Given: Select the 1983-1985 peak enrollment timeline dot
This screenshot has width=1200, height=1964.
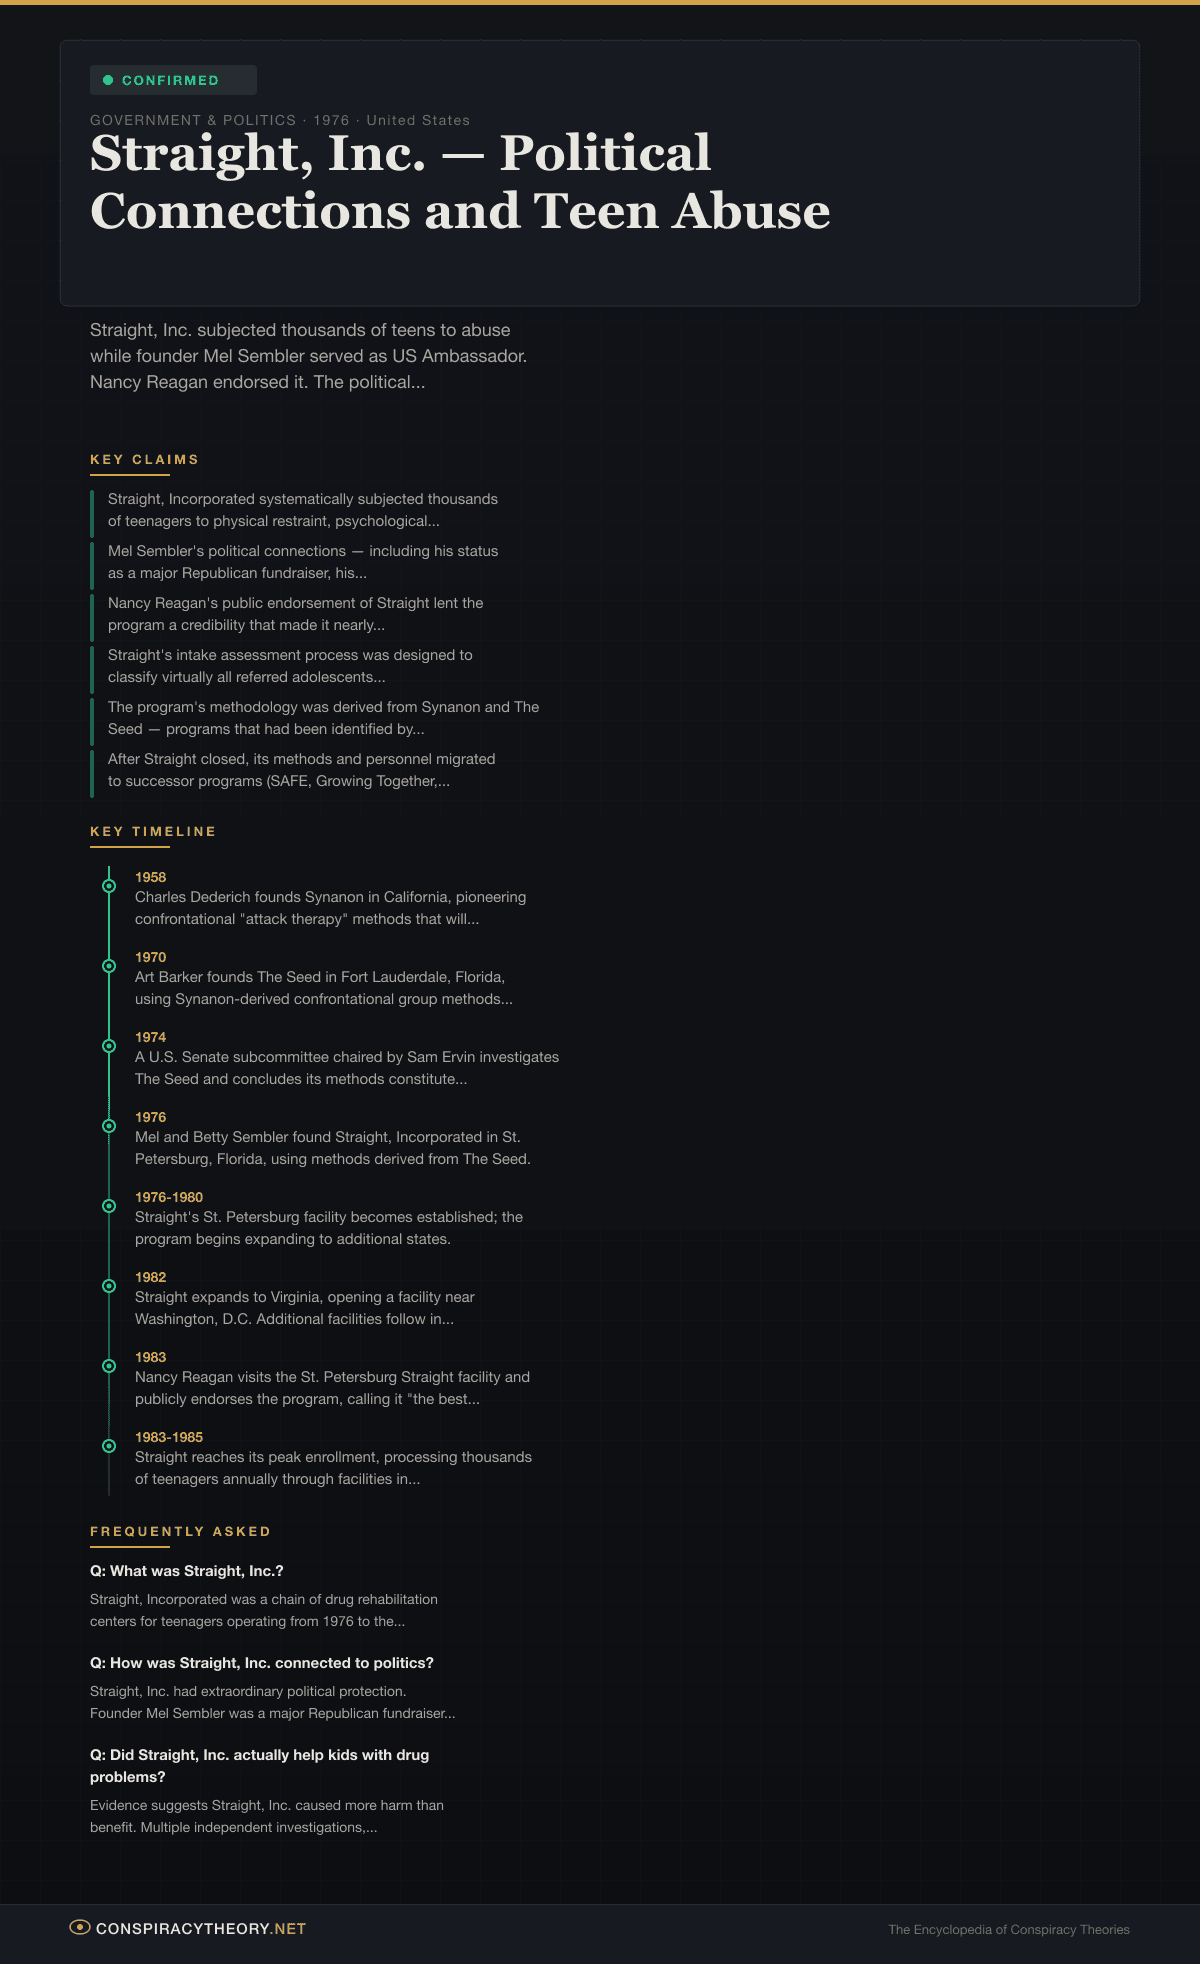Looking at the screenshot, I should pyautogui.click(x=109, y=1446).
